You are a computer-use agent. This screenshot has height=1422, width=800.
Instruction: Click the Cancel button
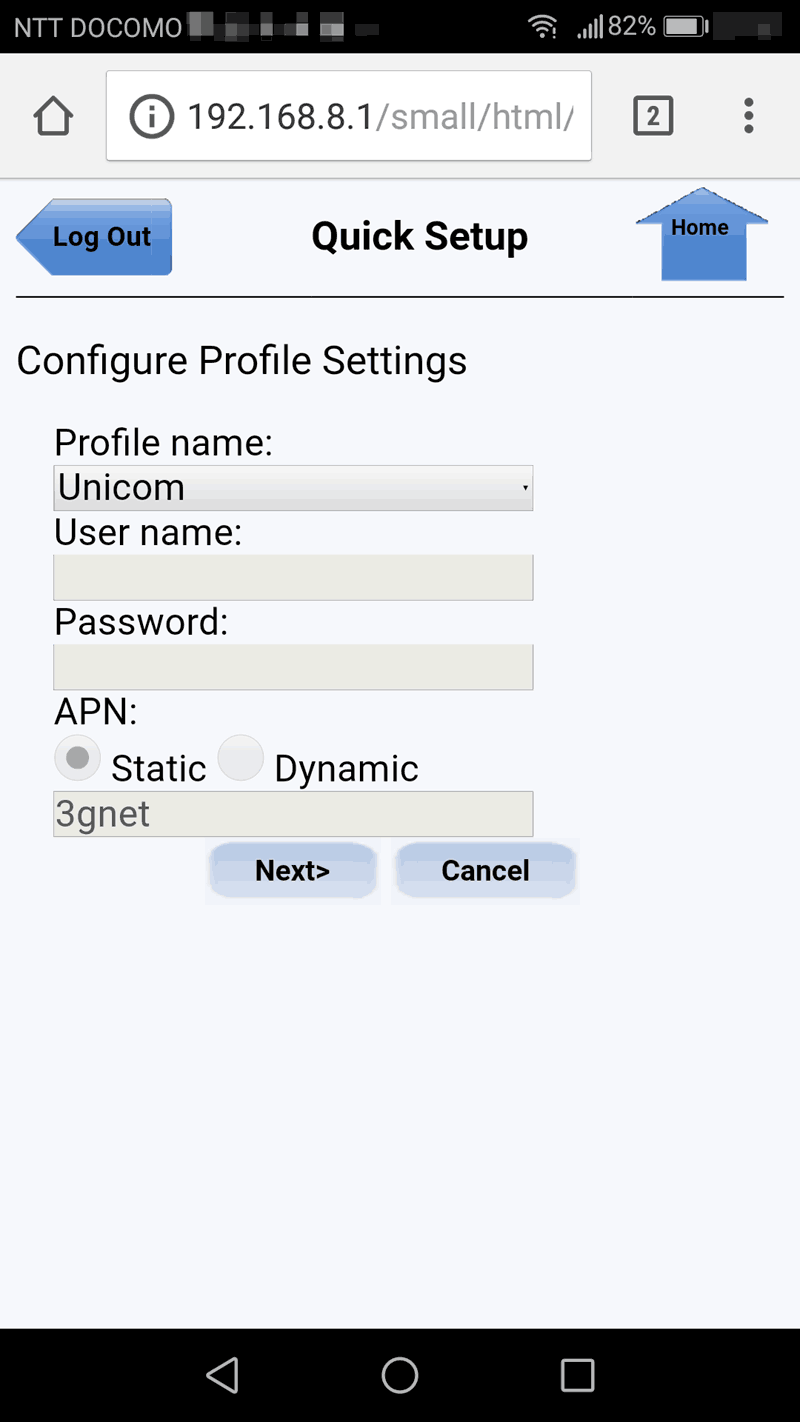tap(485, 870)
